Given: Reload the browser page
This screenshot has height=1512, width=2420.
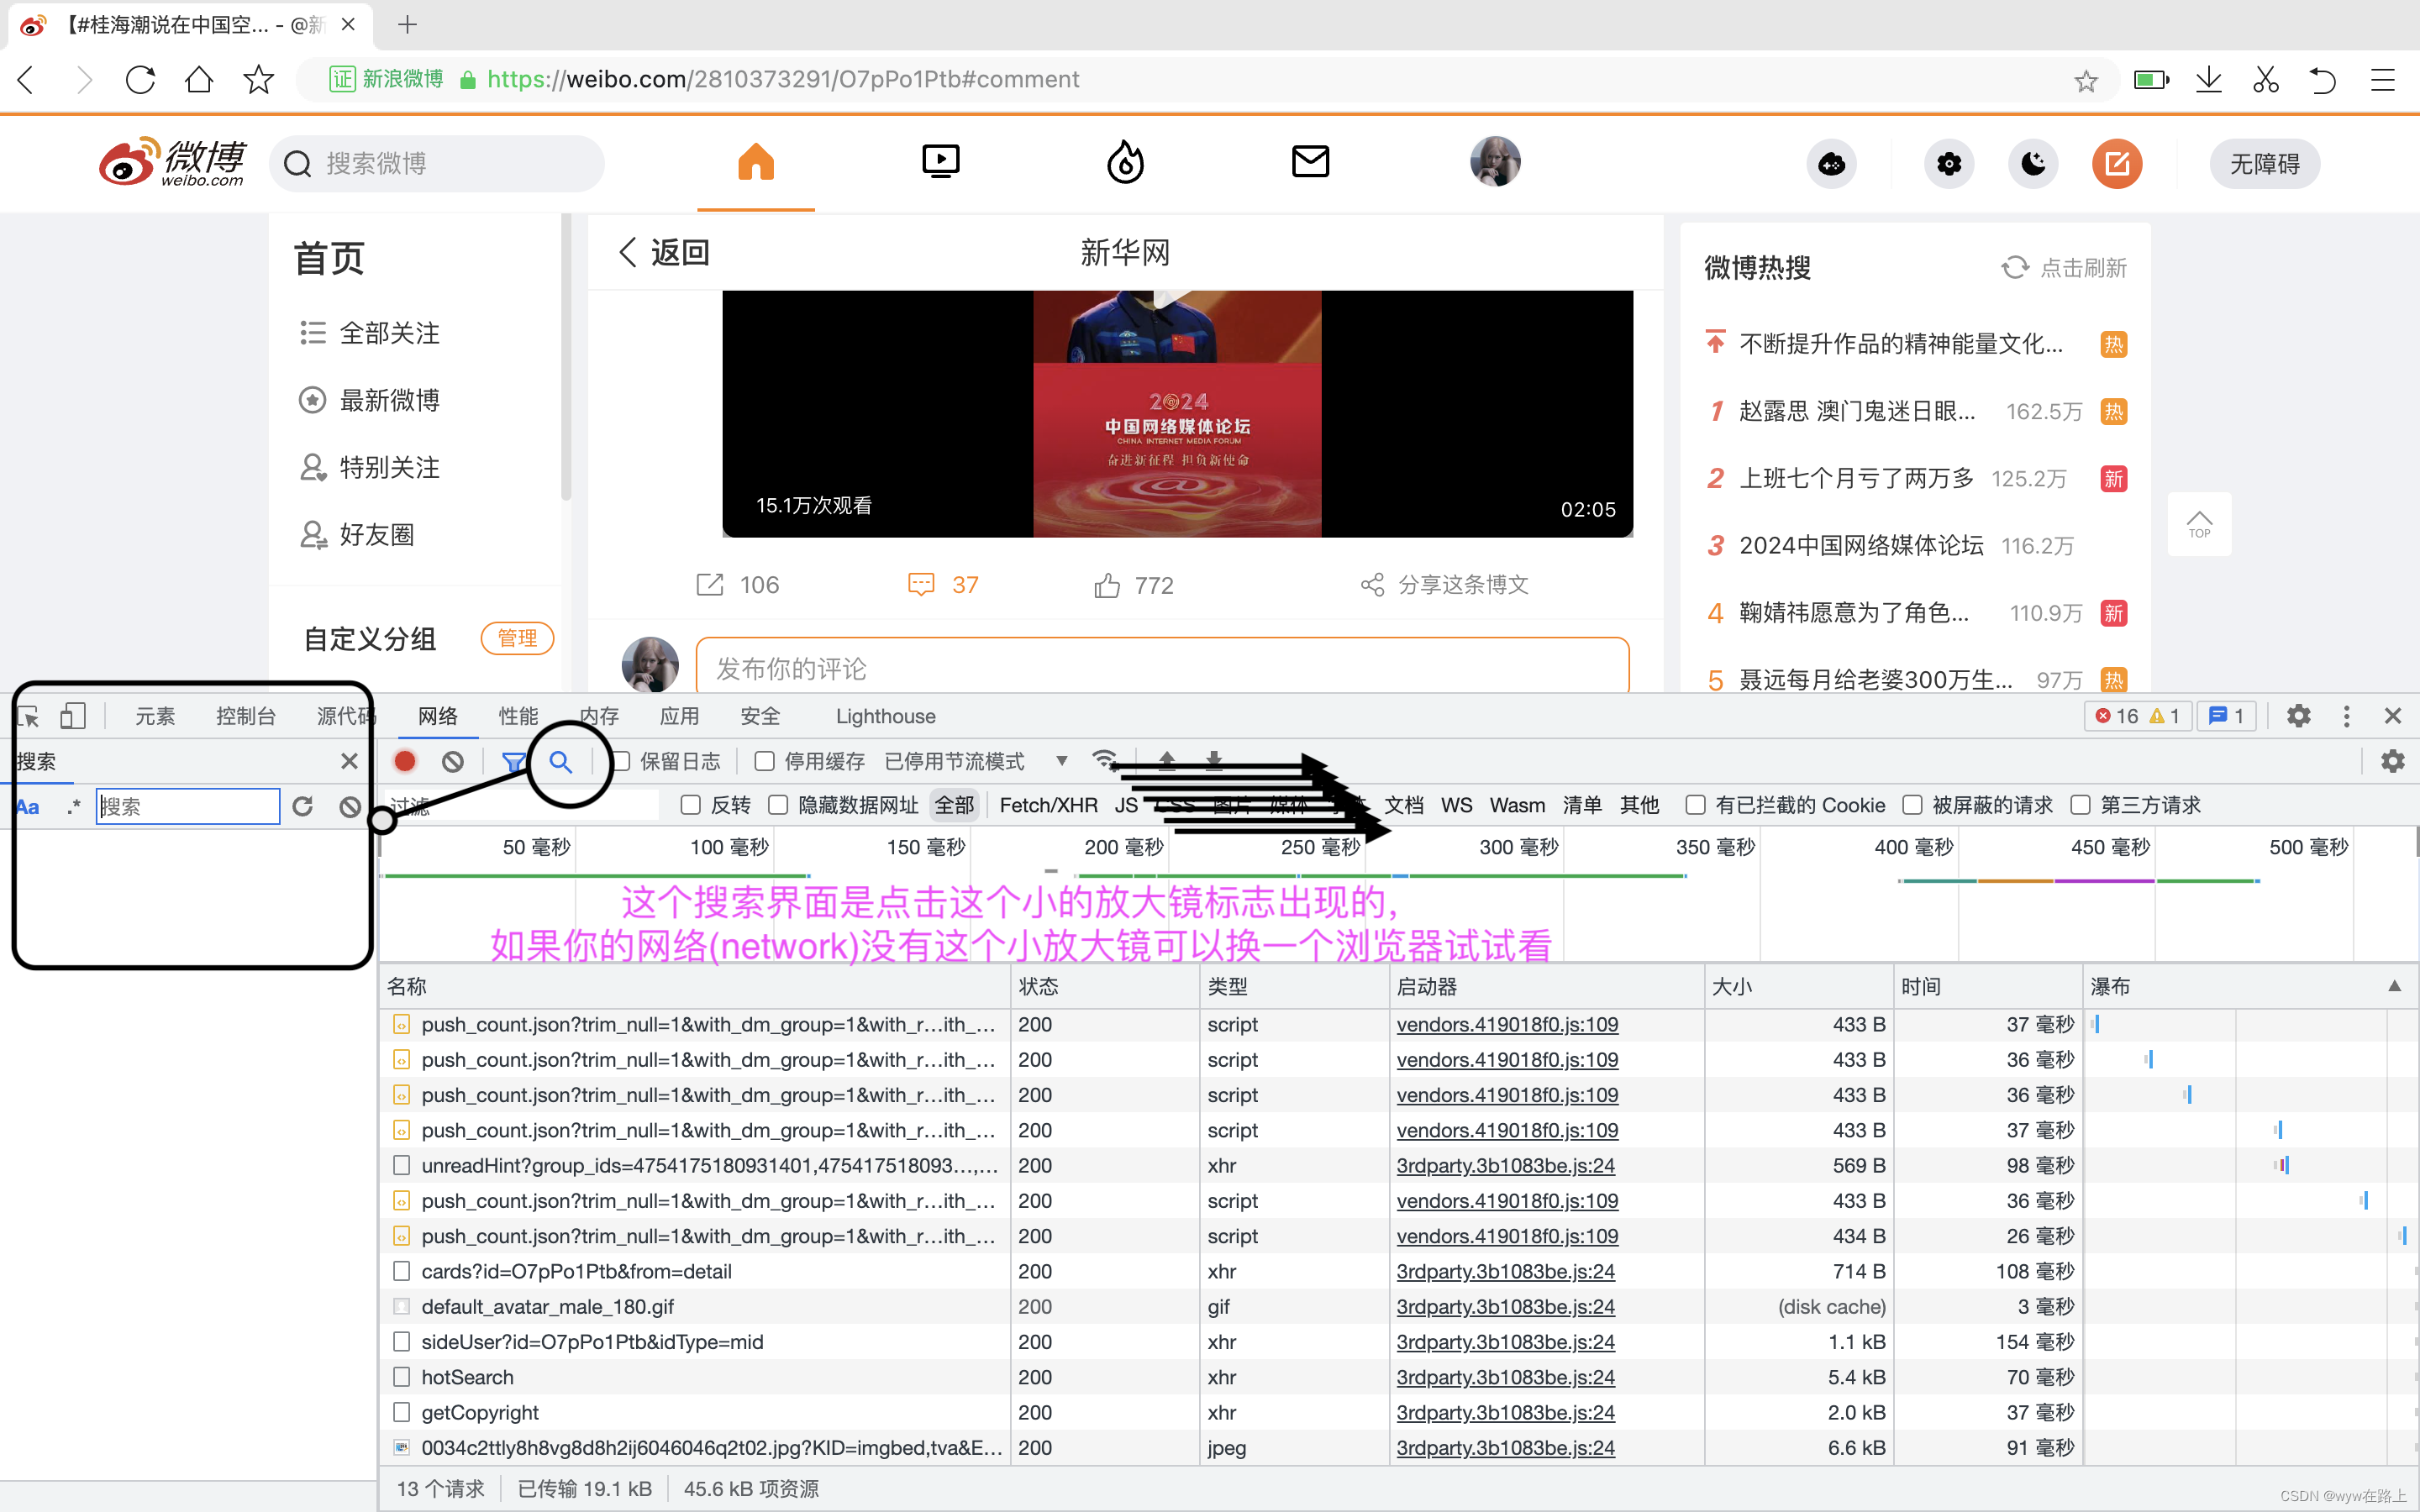Looking at the screenshot, I should 140,79.
